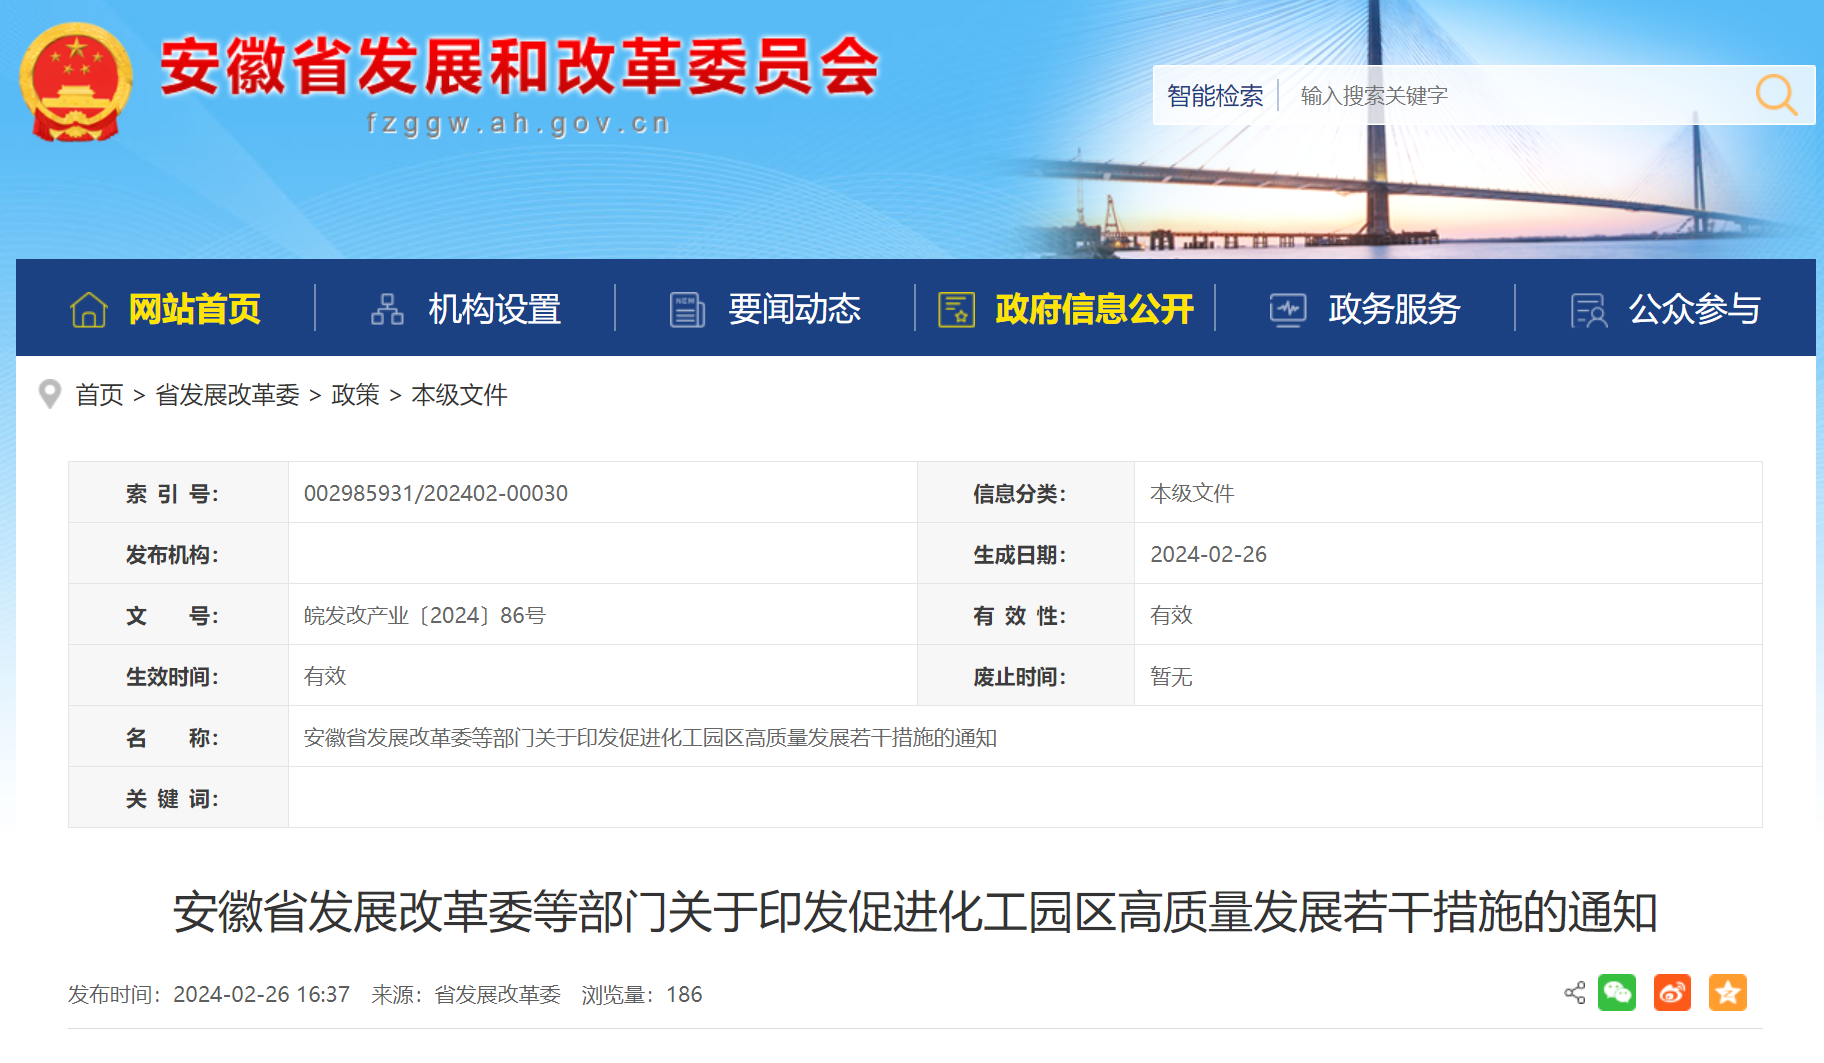This screenshot has height=1063, width=1824.
Task: Click the WeChat share icon
Action: (1617, 993)
